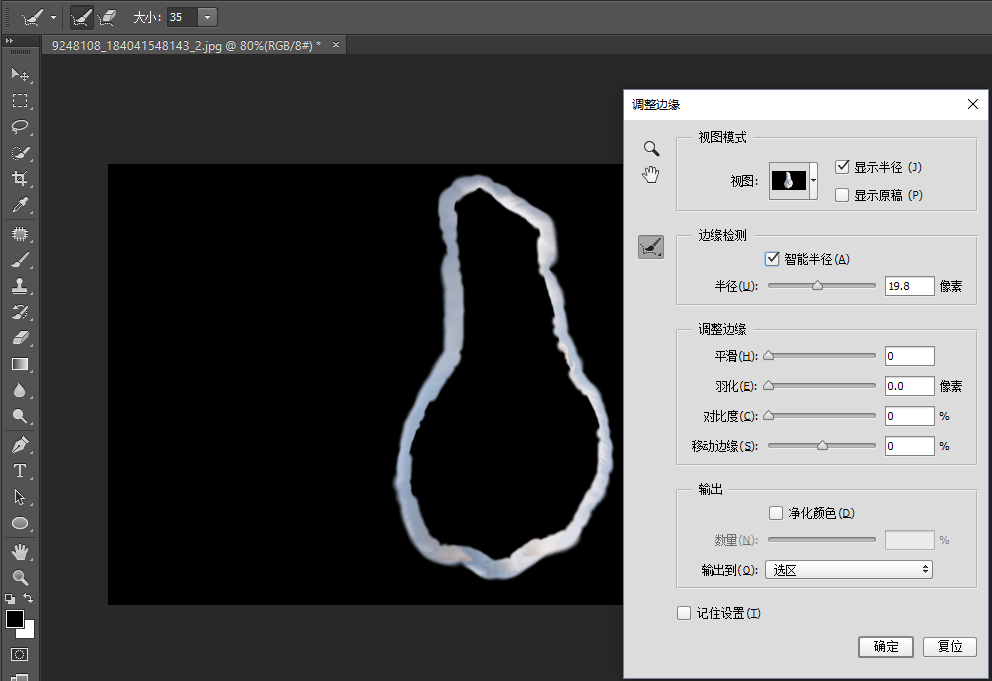Click the 确定 button

click(x=886, y=646)
